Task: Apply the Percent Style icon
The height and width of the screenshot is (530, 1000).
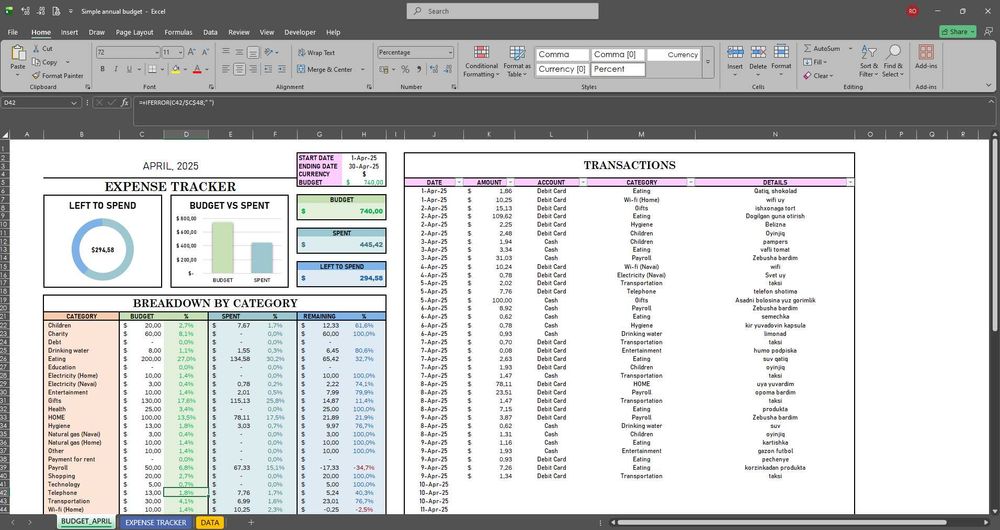Action: click(x=405, y=69)
